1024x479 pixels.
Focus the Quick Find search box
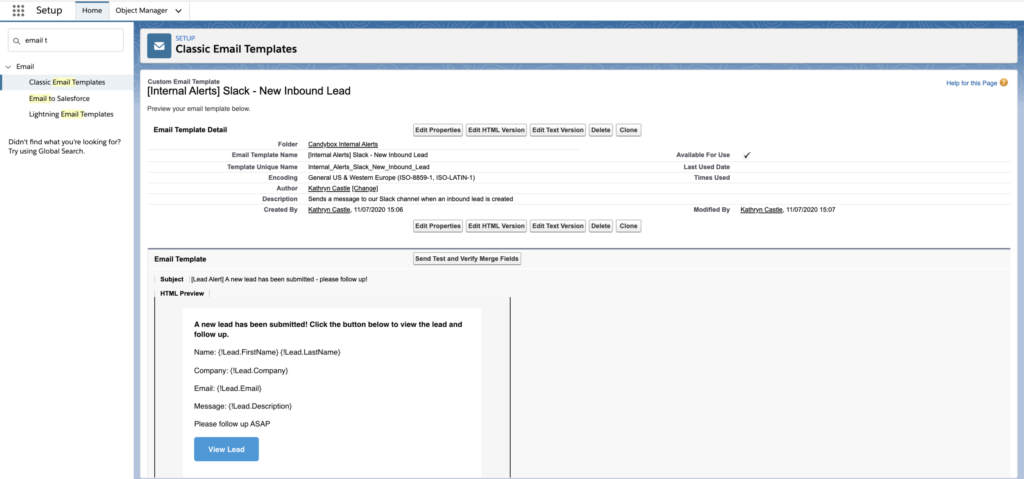65,40
